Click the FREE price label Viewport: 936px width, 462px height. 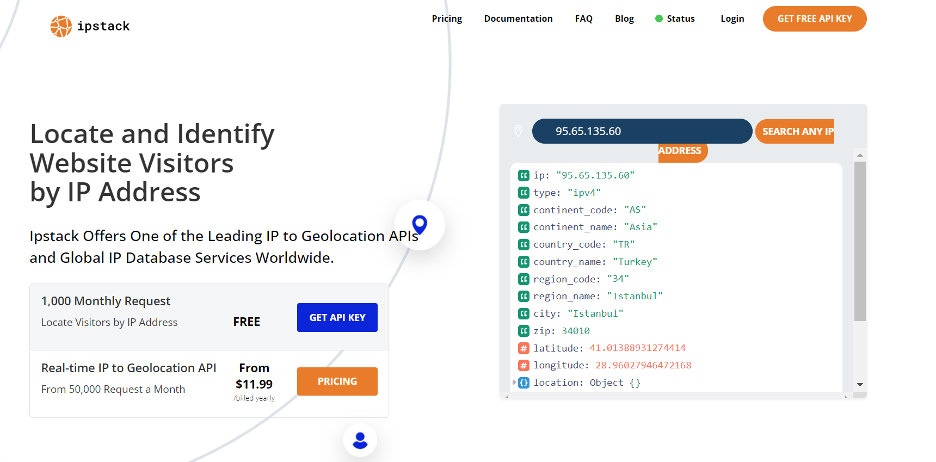(x=247, y=322)
